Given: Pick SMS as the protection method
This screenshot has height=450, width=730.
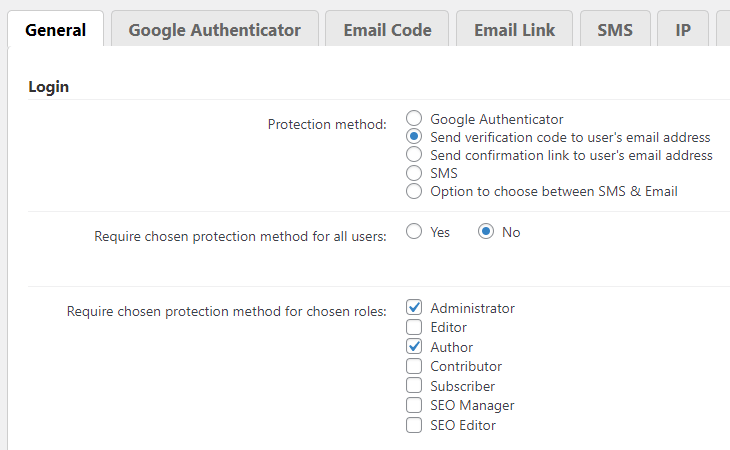Looking at the screenshot, I should click(x=414, y=173).
